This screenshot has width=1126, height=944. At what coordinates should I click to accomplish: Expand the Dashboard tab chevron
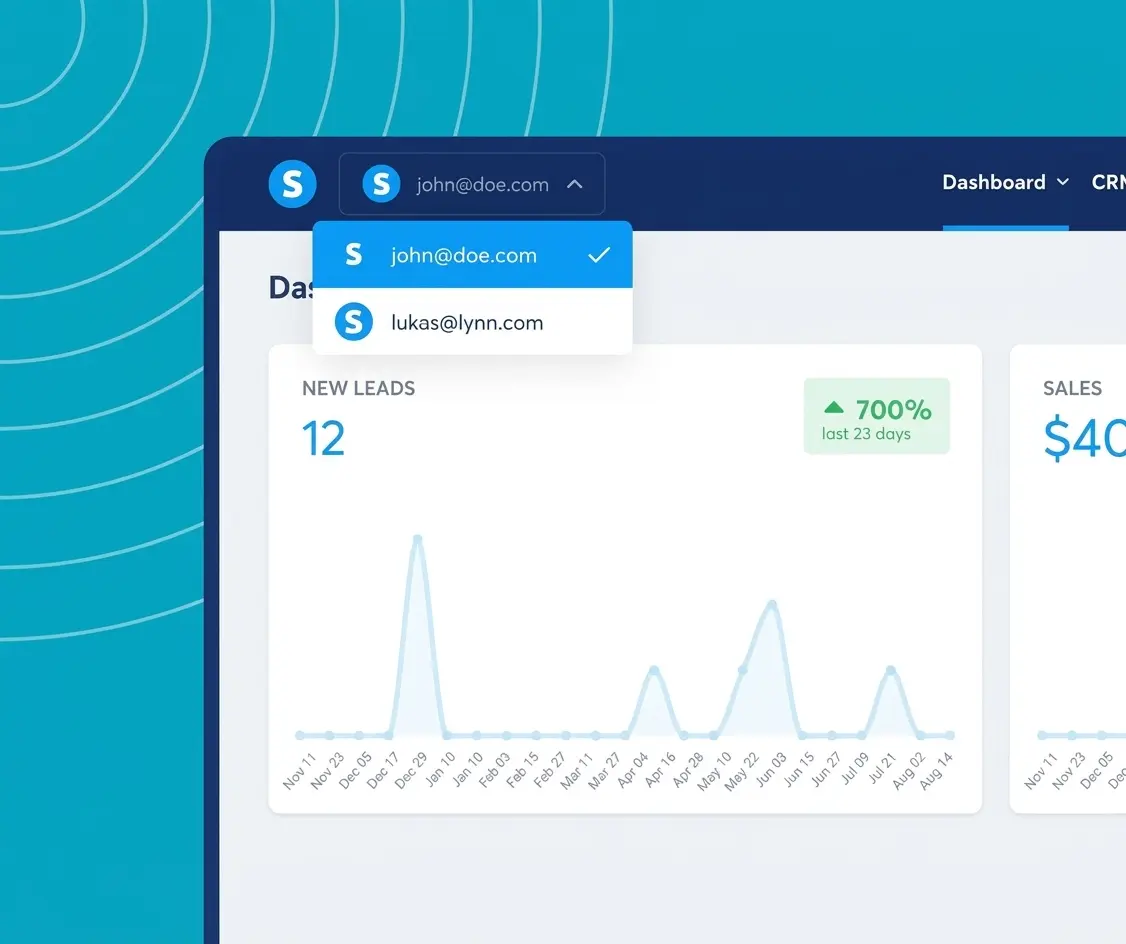(x=1063, y=182)
